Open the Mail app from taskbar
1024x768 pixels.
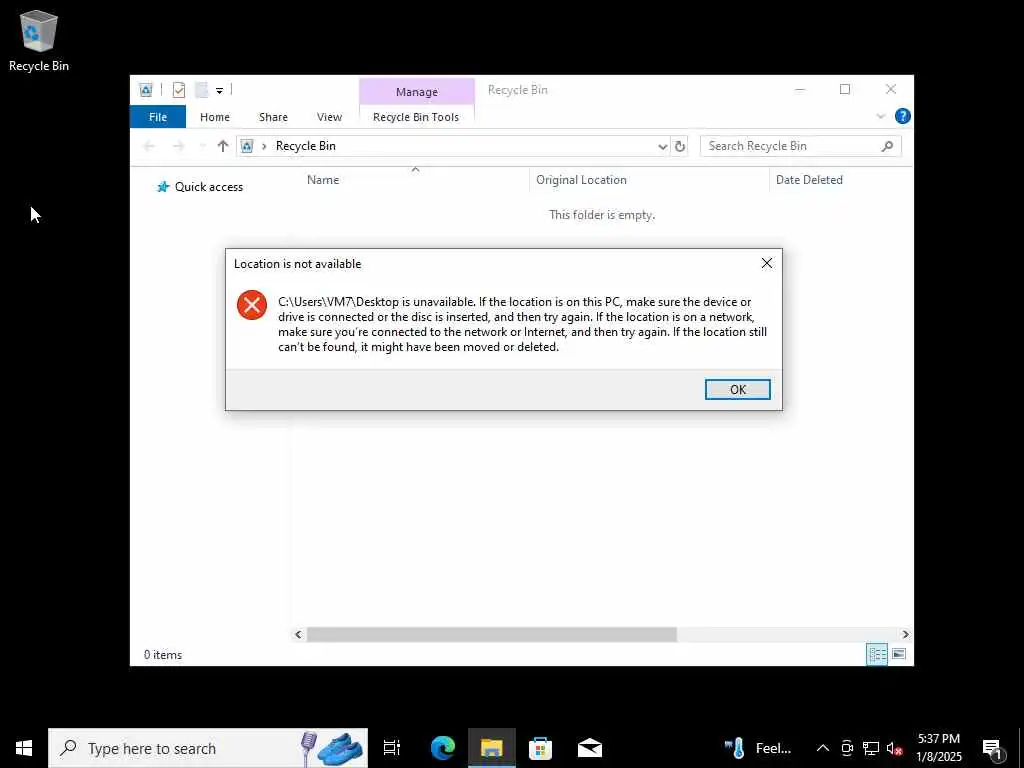click(x=590, y=748)
